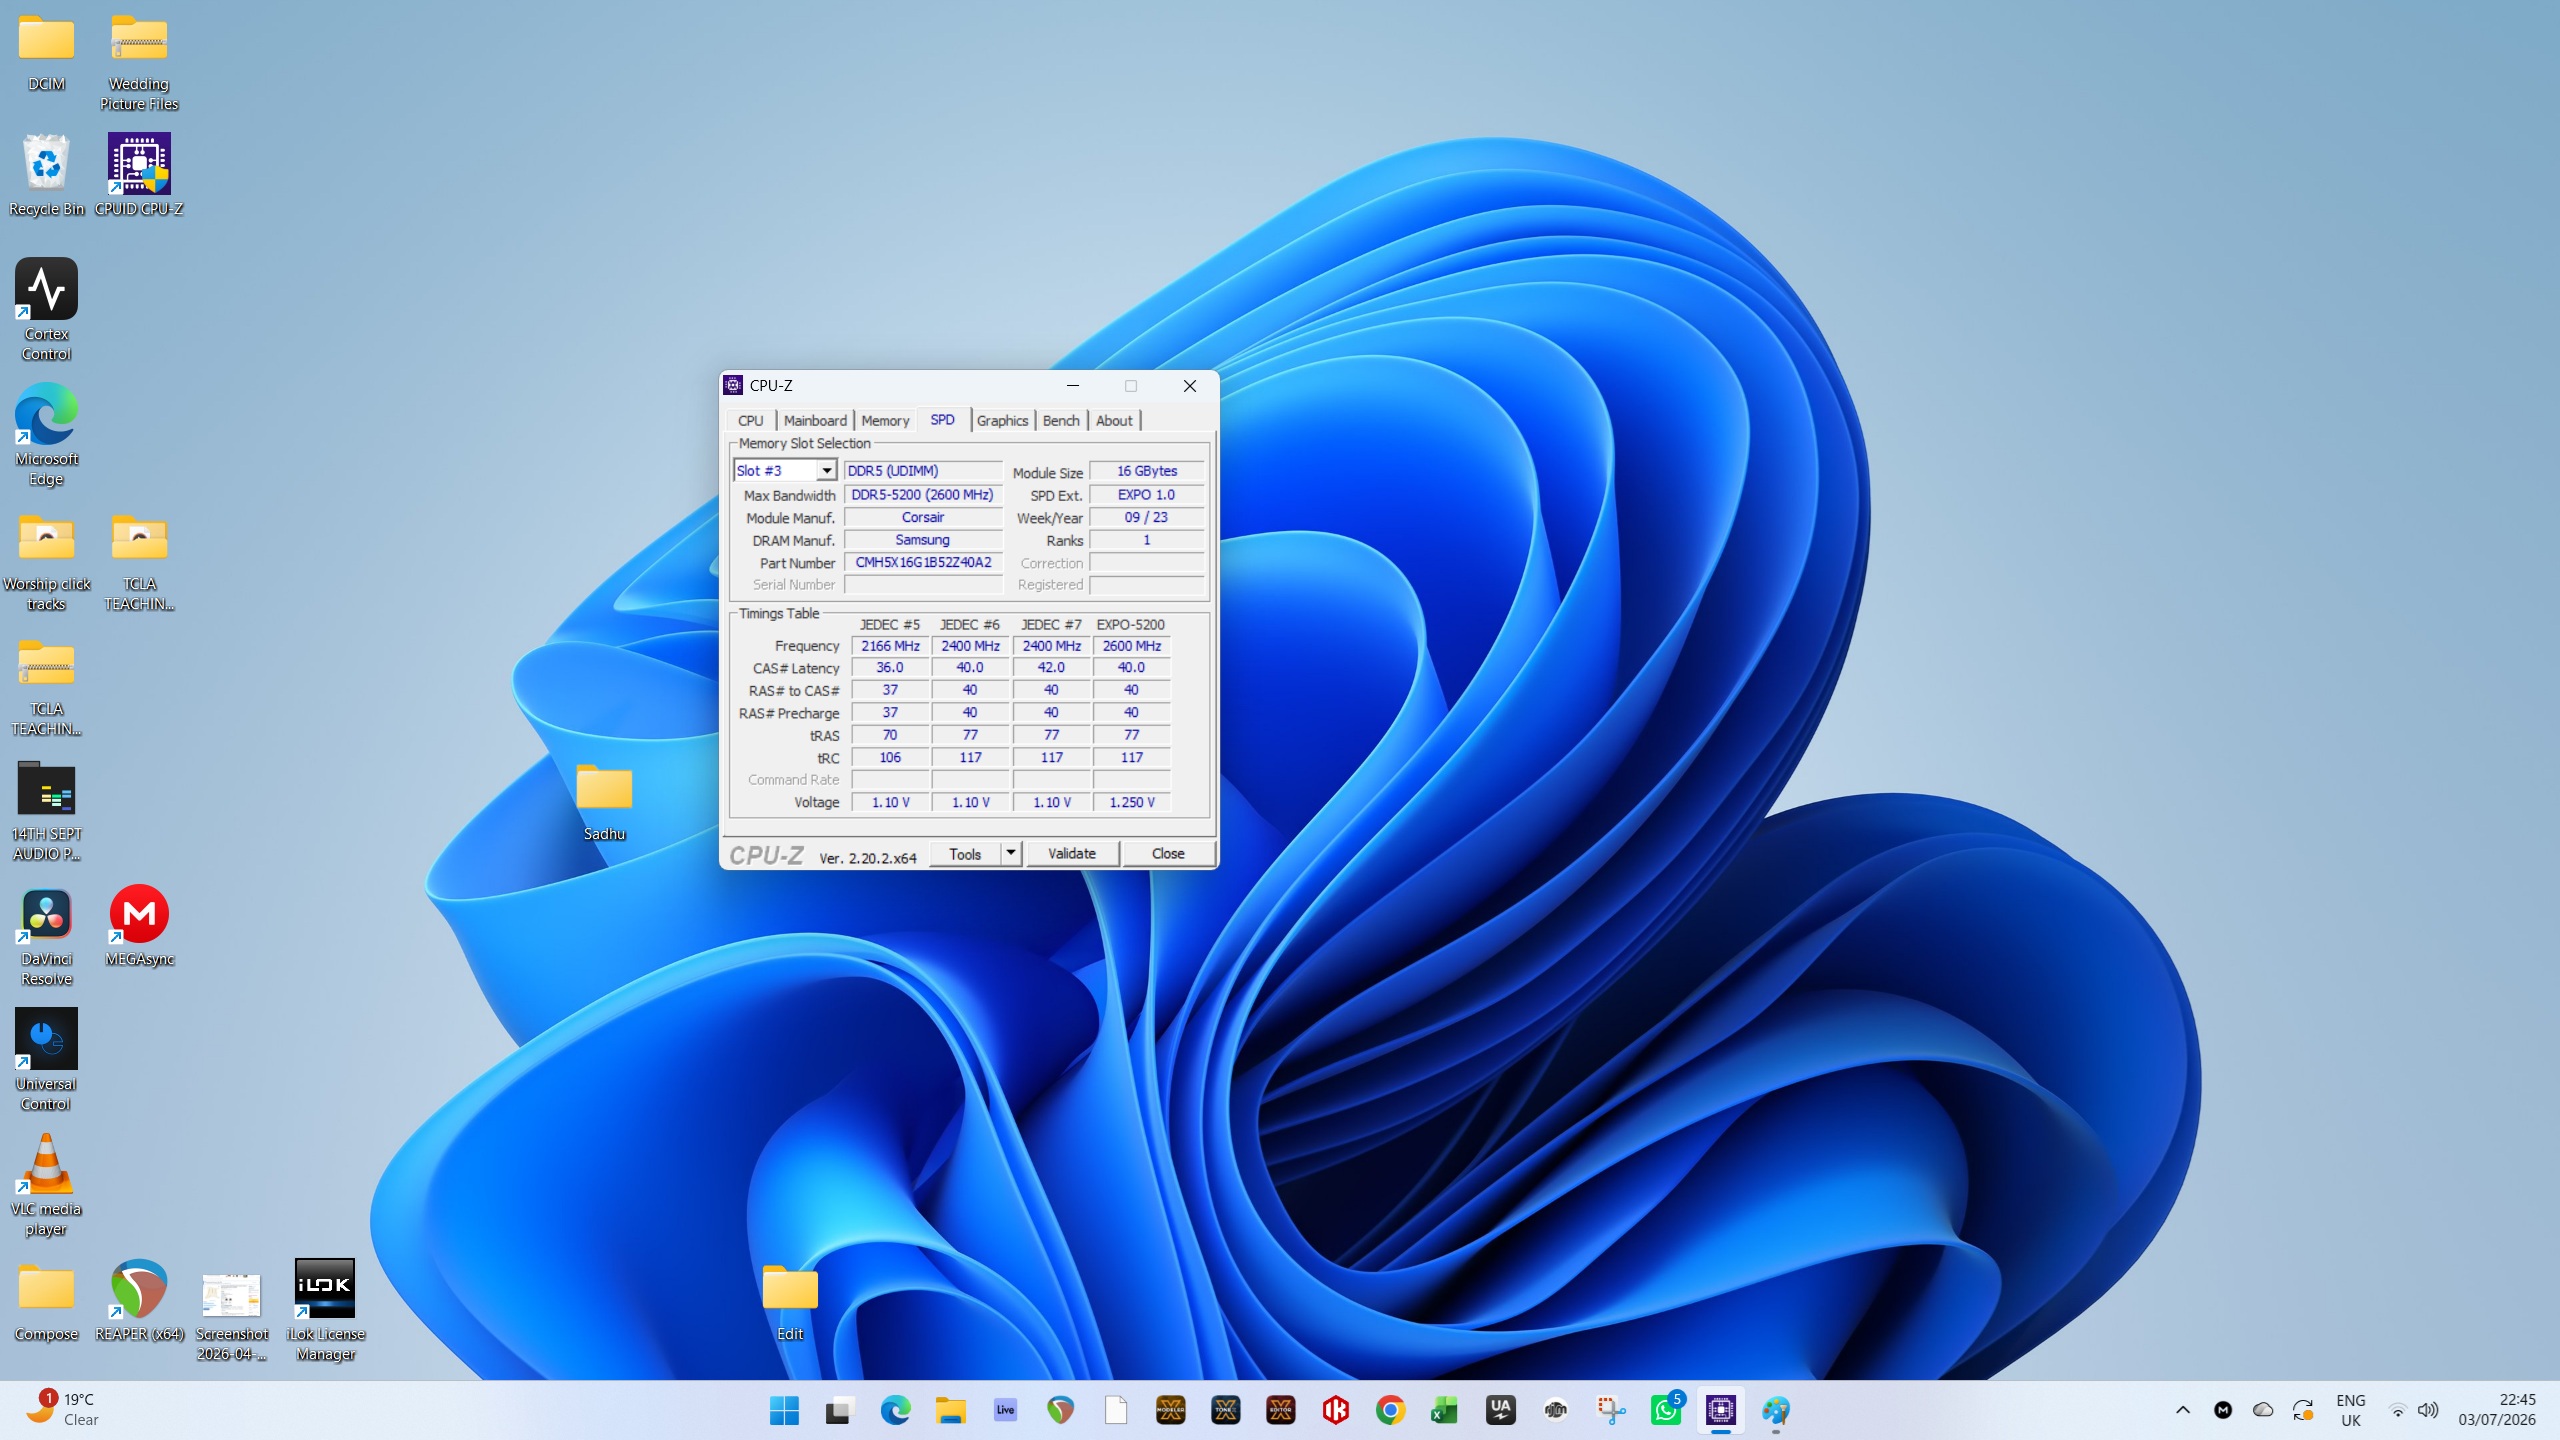Launch Cortex Control from the desktop
Image resolution: width=2560 pixels, height=1440 pixels.
tap(46, 310)
